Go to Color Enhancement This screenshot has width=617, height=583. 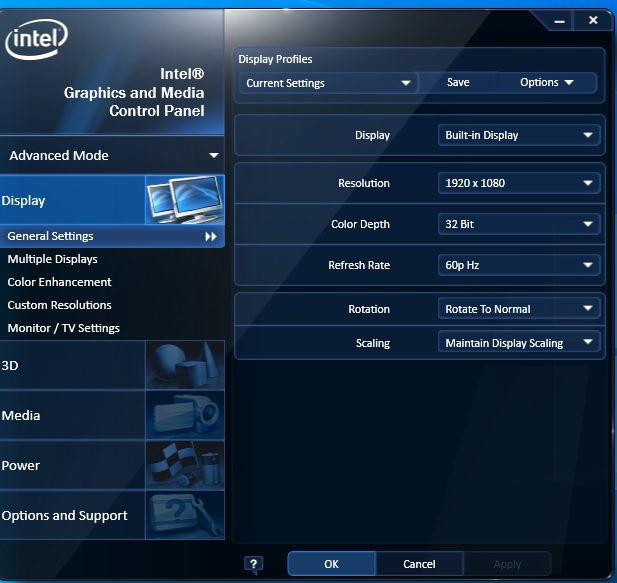click(59, 282)
